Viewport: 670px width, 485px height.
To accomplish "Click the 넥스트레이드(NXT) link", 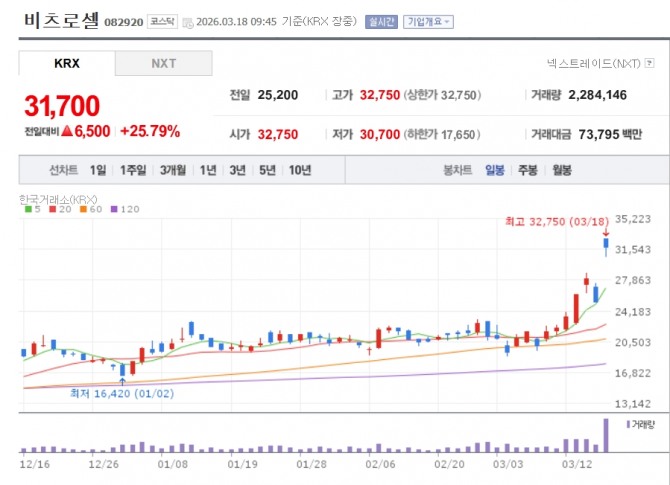I will pyautogui.click(x=594, y=63).
